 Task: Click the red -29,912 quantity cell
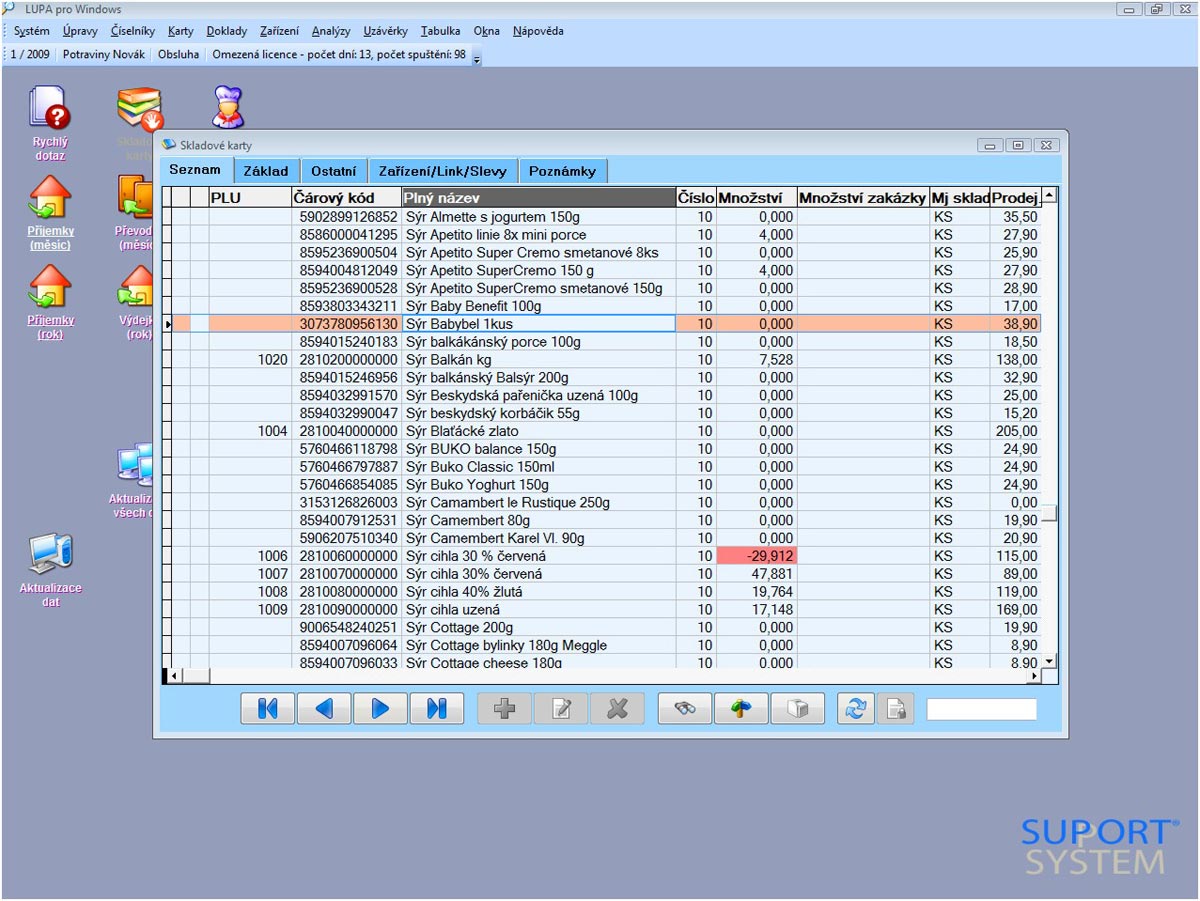(x=757, y=556)
